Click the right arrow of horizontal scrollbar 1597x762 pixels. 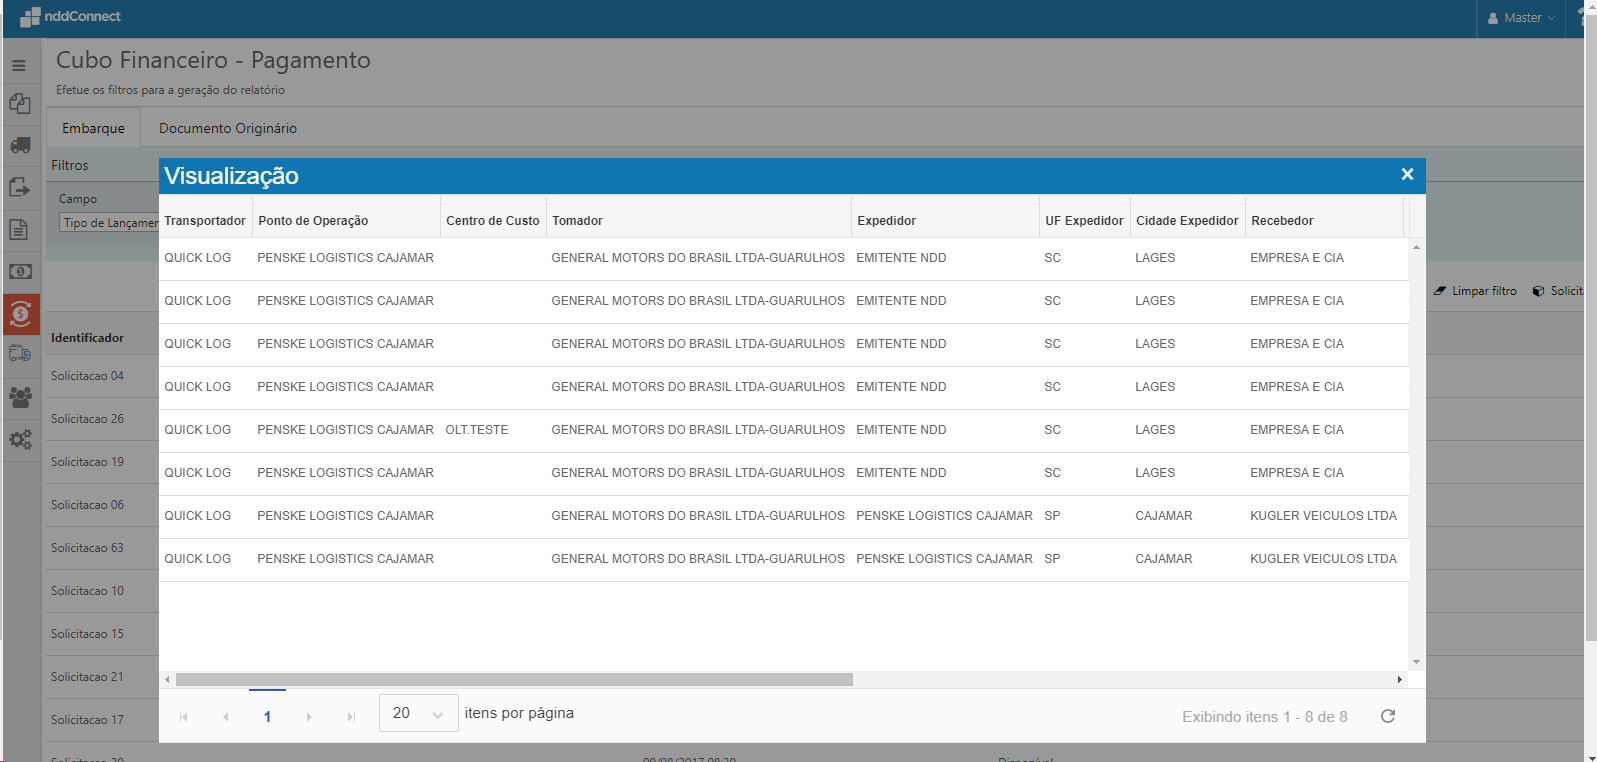pyautogui.click(x=1400, y=680)
